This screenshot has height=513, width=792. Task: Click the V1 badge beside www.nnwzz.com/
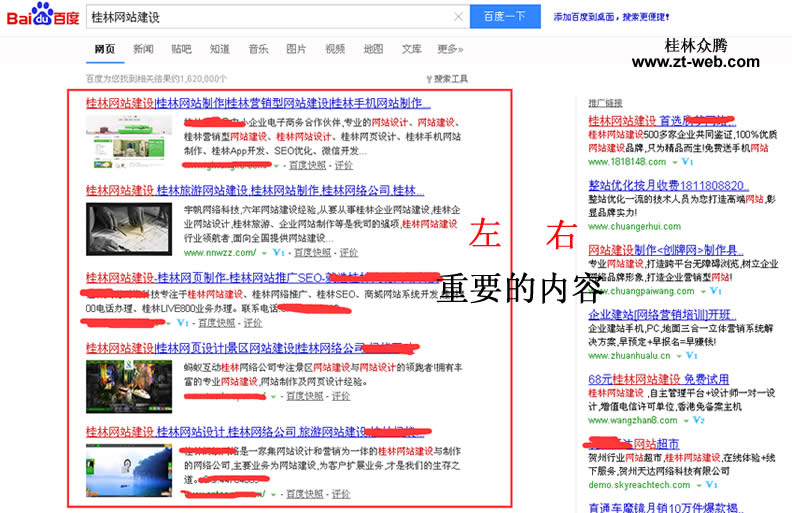pos(279,252)
